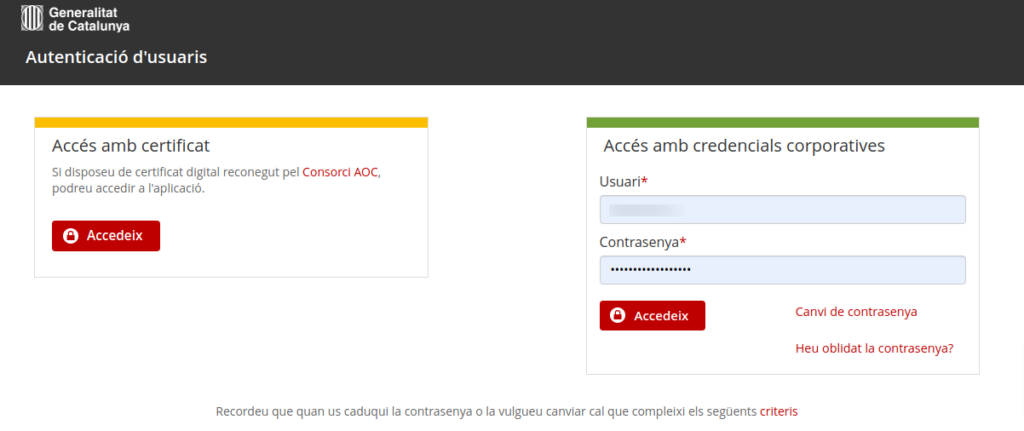Click the Usuari field label

[x=620, y=181]
